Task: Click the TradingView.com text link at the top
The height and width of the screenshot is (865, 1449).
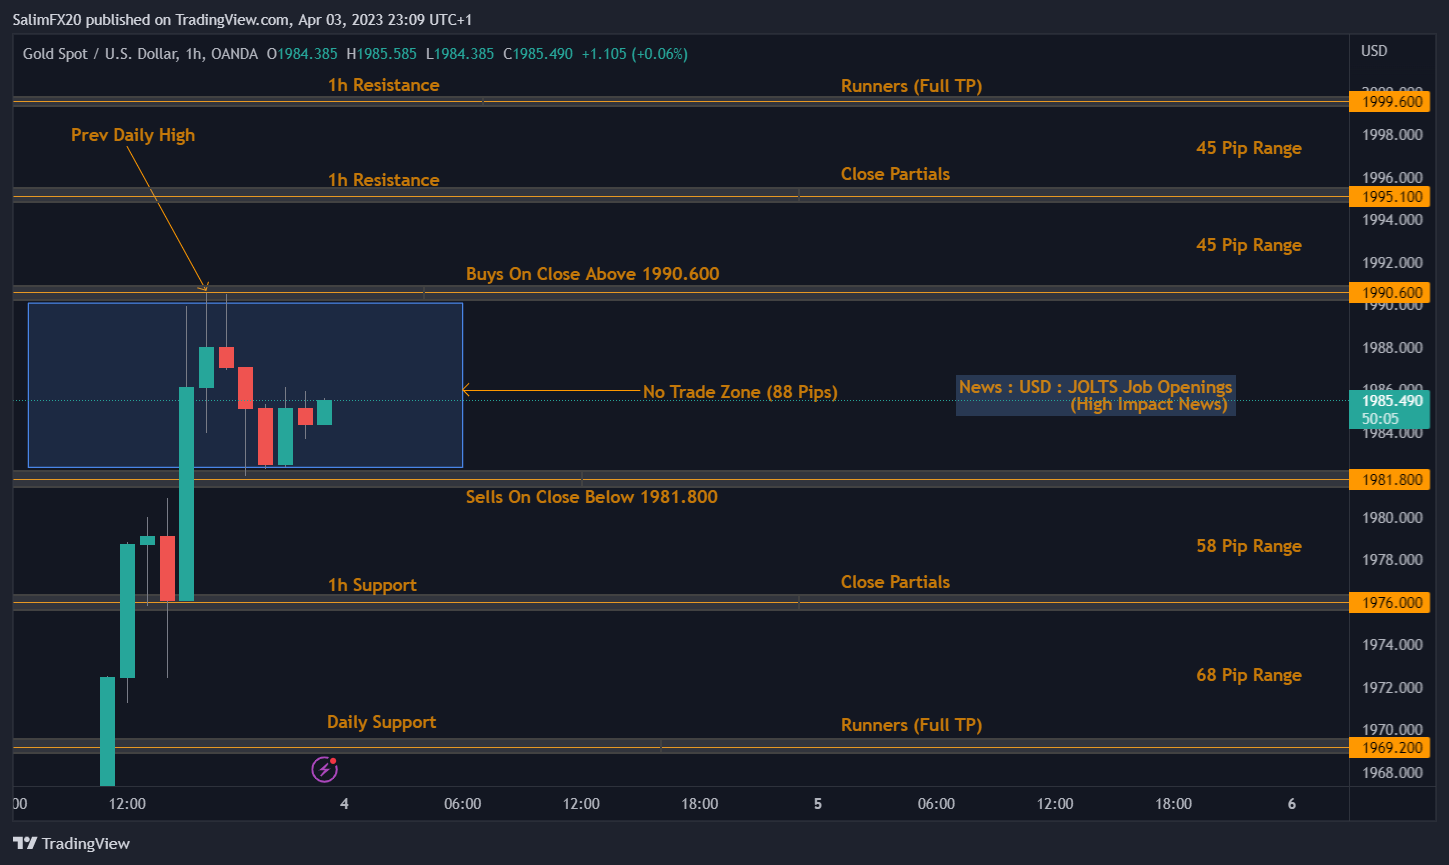Action: click(232, 19)
